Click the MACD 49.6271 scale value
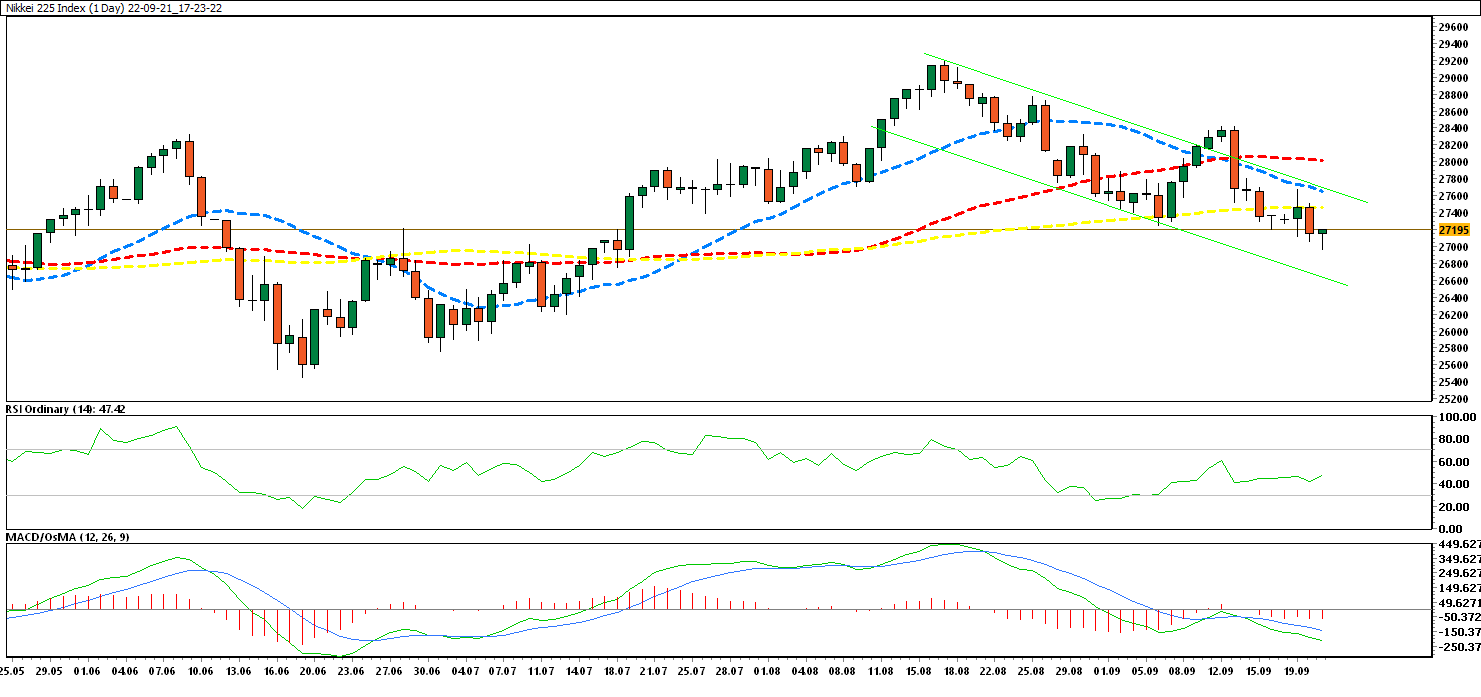This screenshot has width=1481, height=697. point(1459,603)
